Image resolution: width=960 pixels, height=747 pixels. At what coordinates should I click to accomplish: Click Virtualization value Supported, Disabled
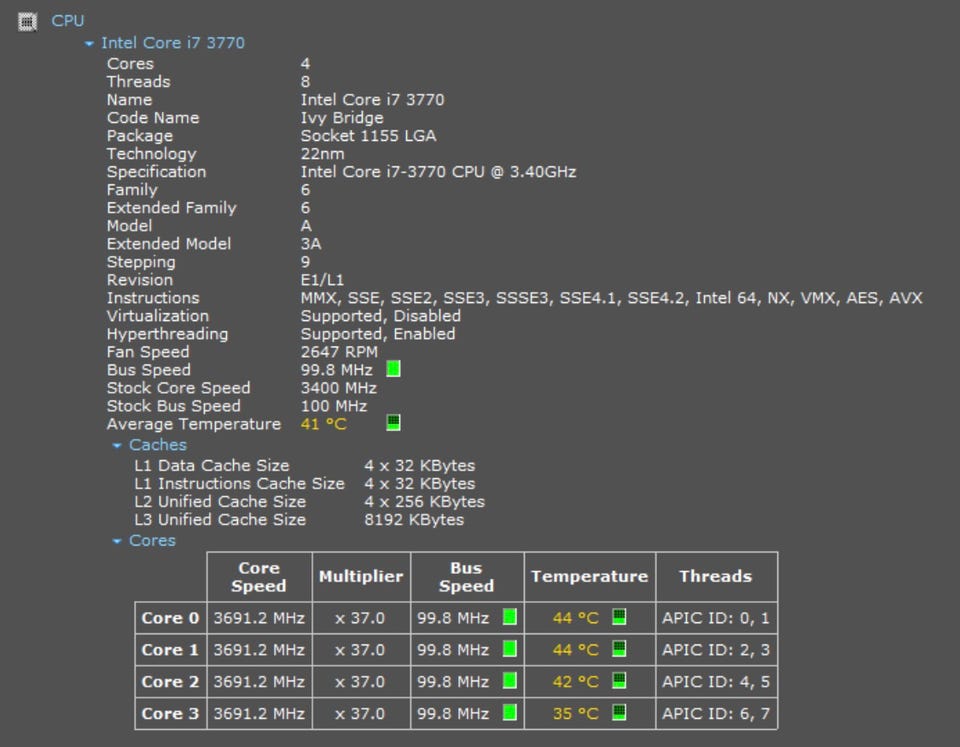tap(380, 316)
